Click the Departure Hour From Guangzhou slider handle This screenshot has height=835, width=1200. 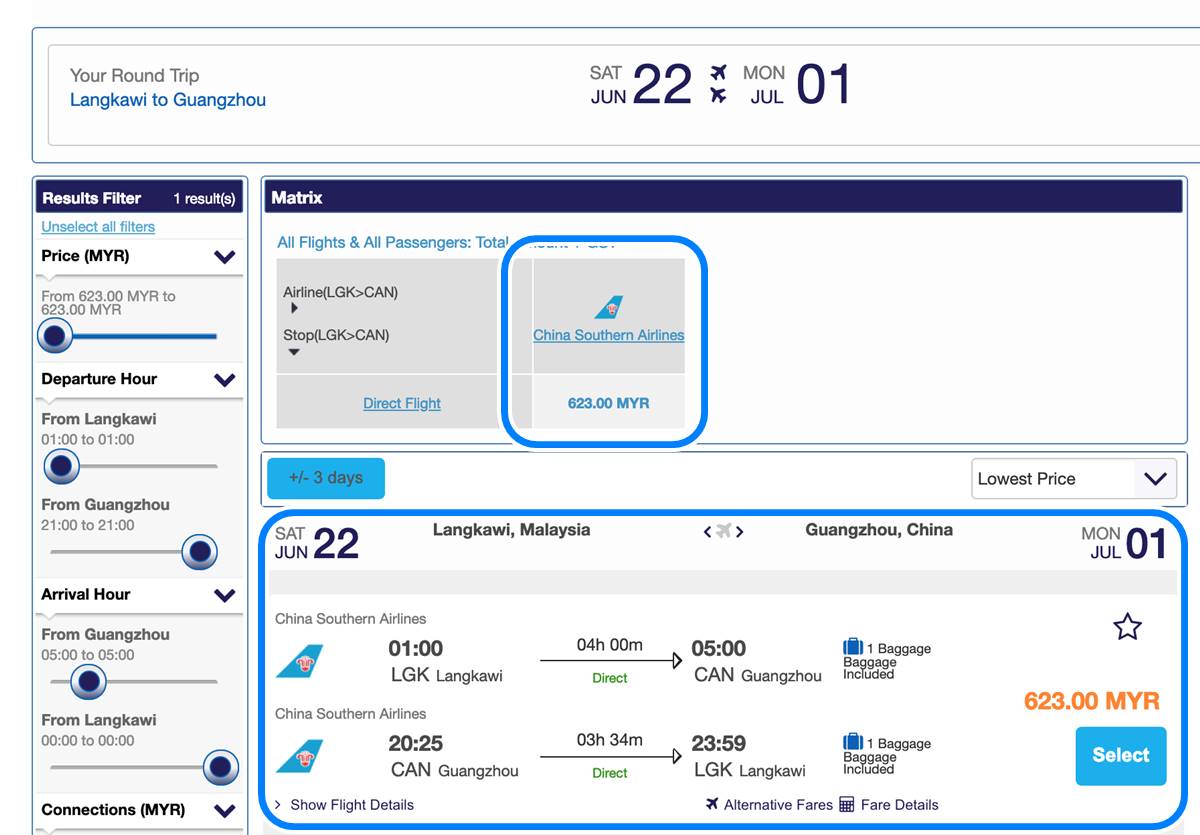coord(200,551)
